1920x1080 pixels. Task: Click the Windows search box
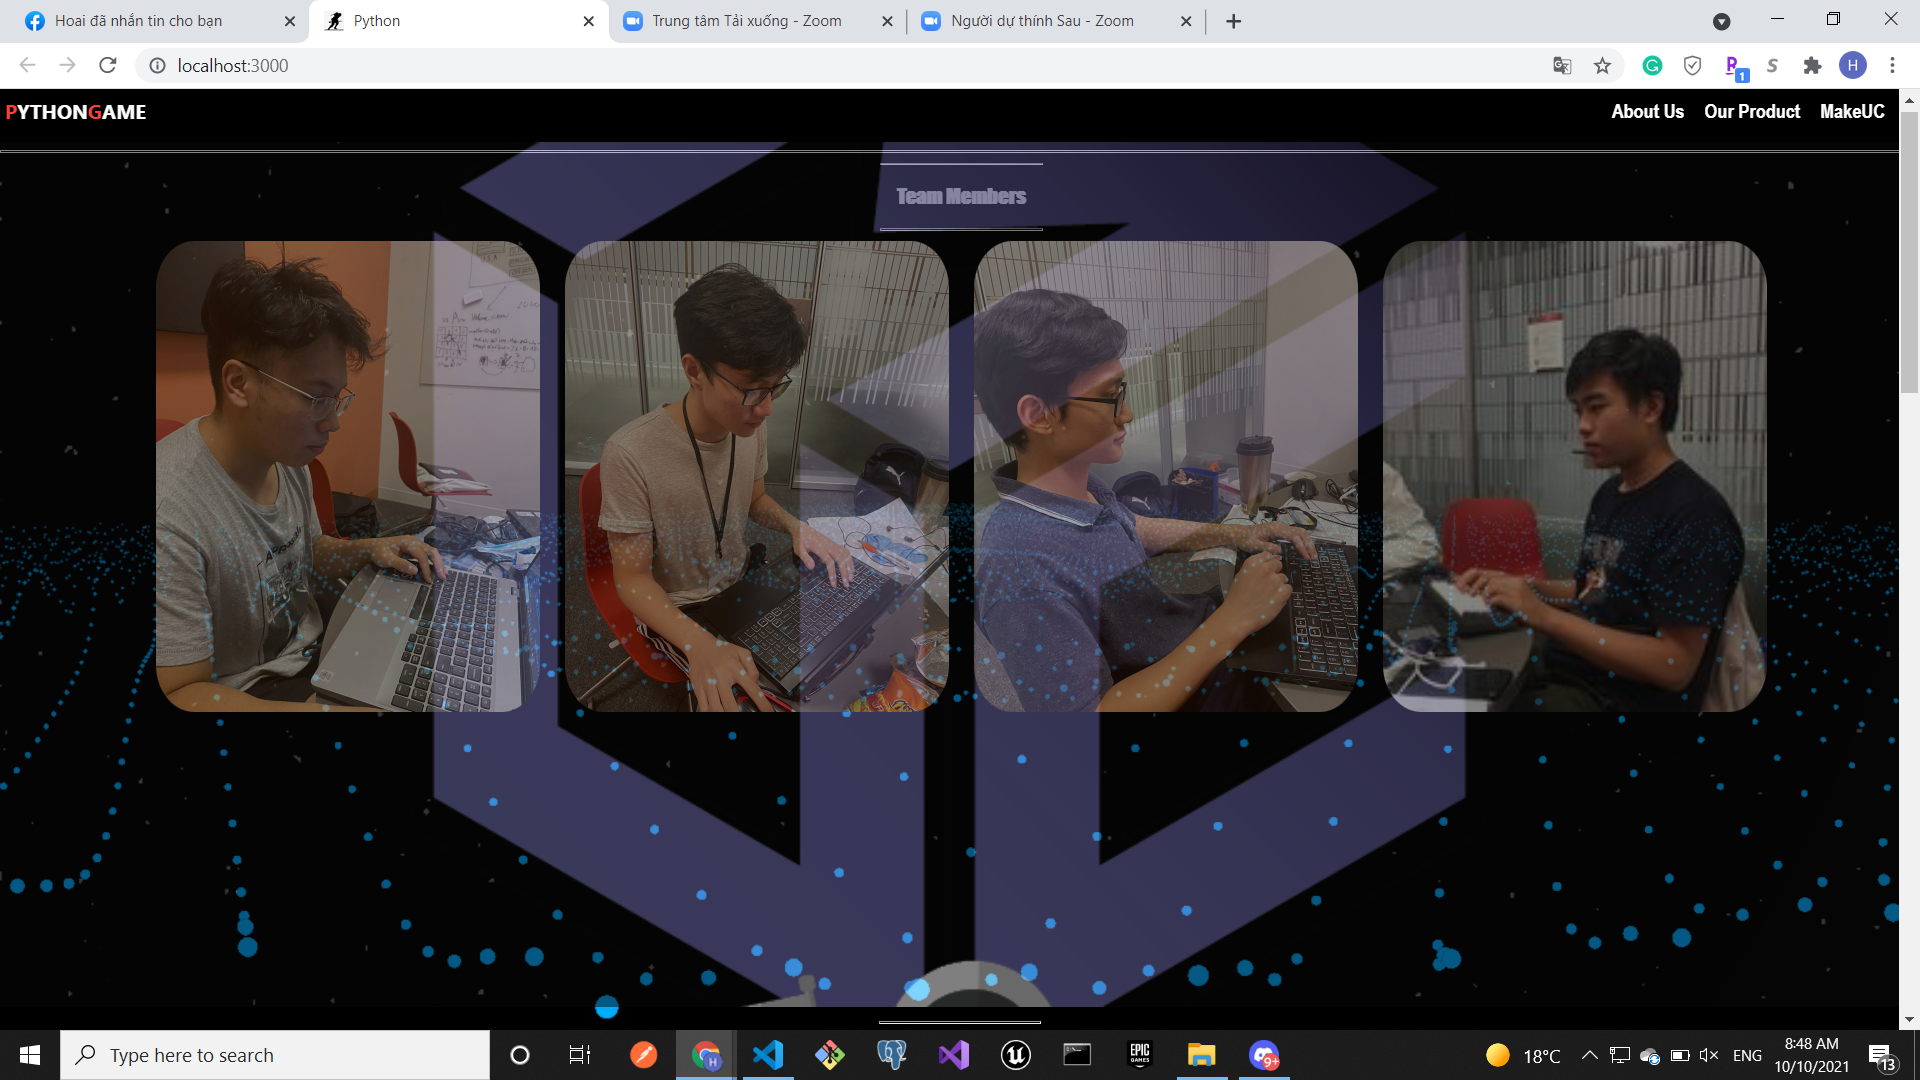click(x=275, y=1055)
